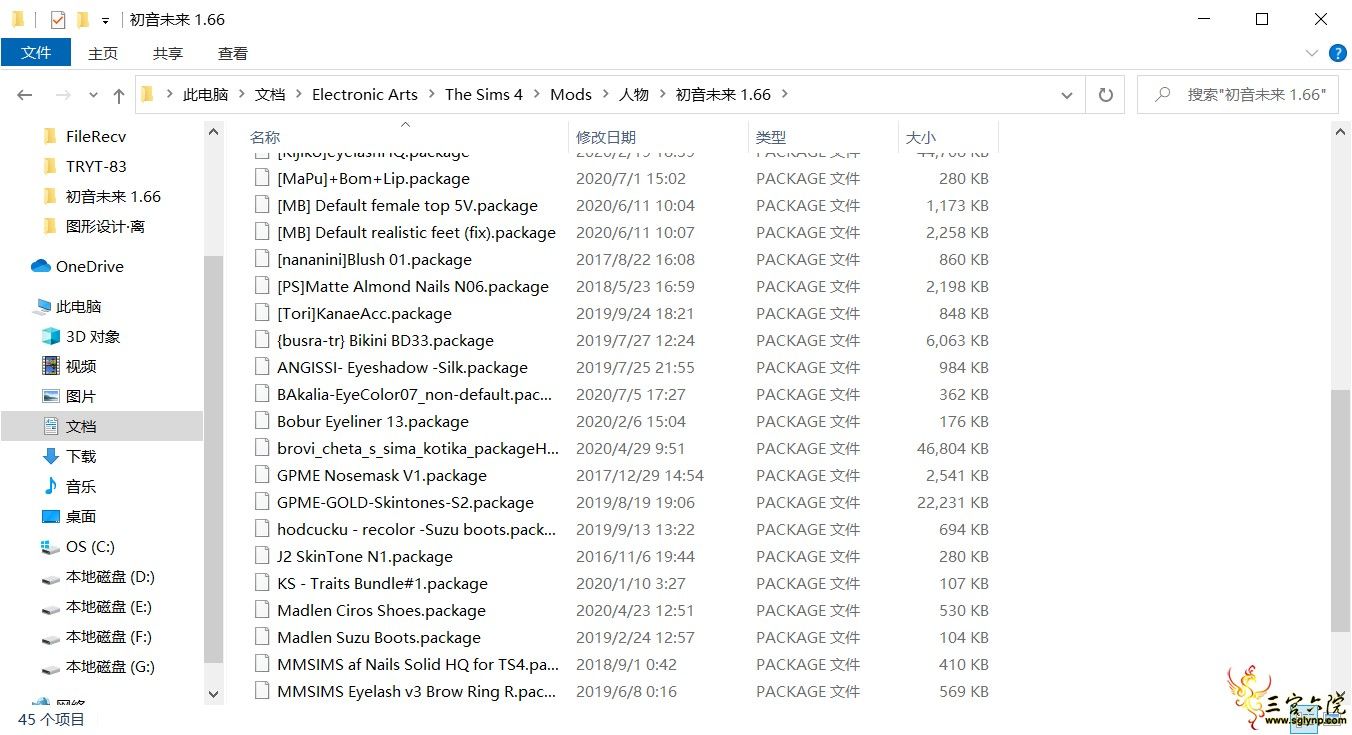The width and height of the screenshot is (1352, 735).
Task: Select GPME-GOLD-Skintones-S2.package
Action: pos(405,502)
